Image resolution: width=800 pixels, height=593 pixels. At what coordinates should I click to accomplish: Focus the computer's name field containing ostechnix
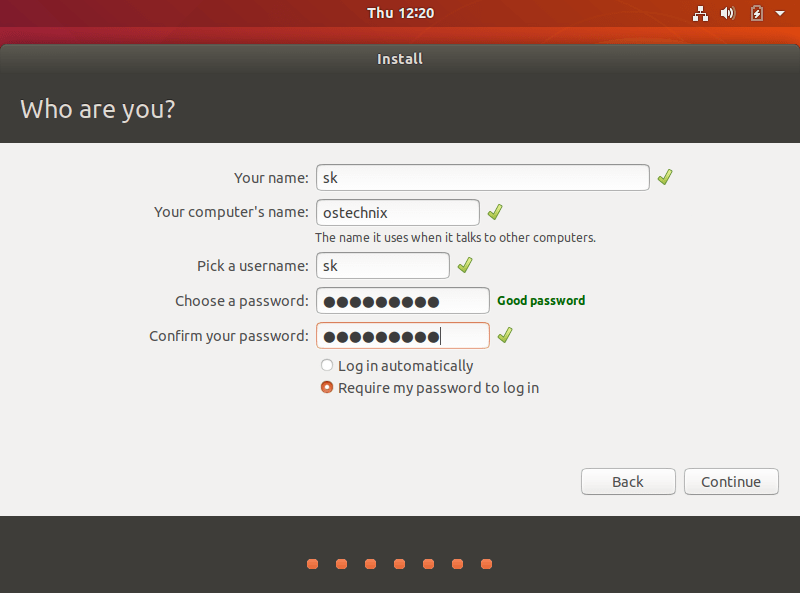(398, 212)
